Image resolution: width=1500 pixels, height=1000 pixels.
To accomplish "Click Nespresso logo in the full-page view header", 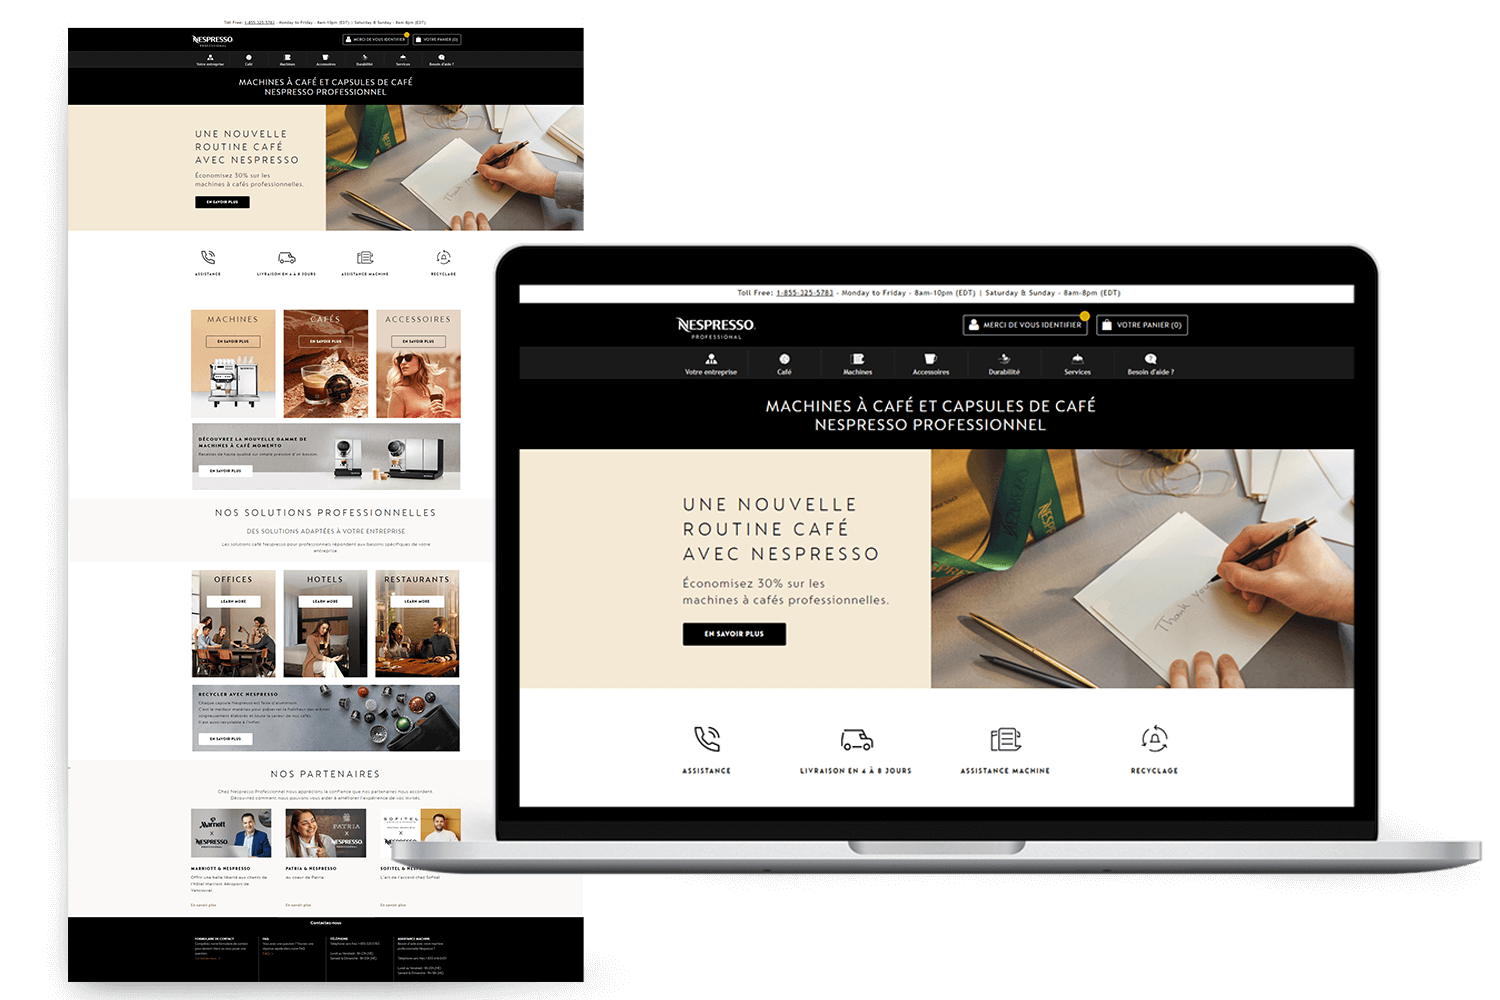I will coord(213,40).
